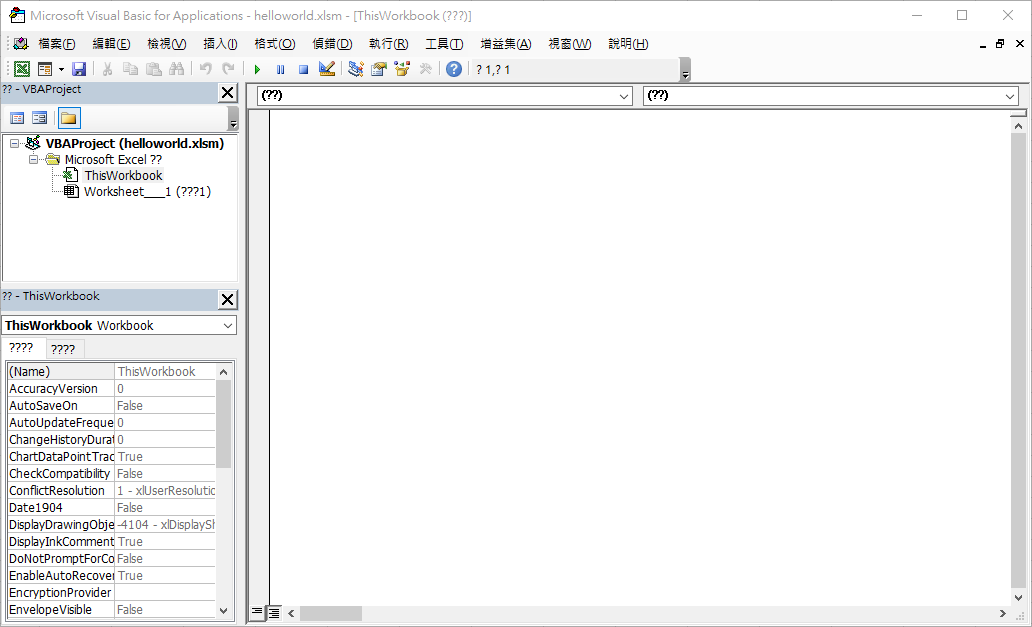
Task: Click the Reset (stop) square icon
Action: point(303,69)
